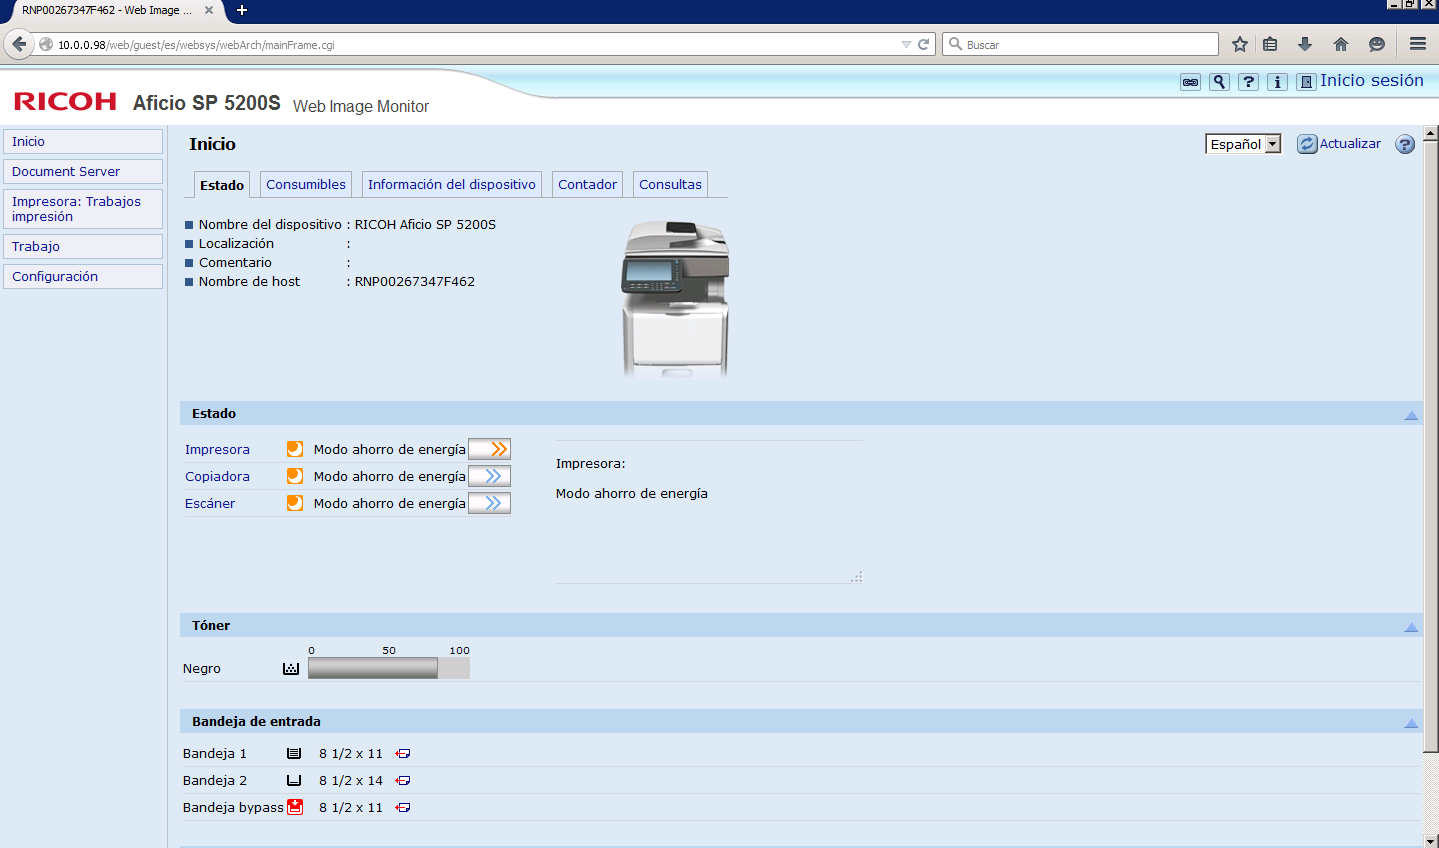Viewport: 1439px width, 848px height.
Task: Click the Impresora status link
Action: point(217,449)
